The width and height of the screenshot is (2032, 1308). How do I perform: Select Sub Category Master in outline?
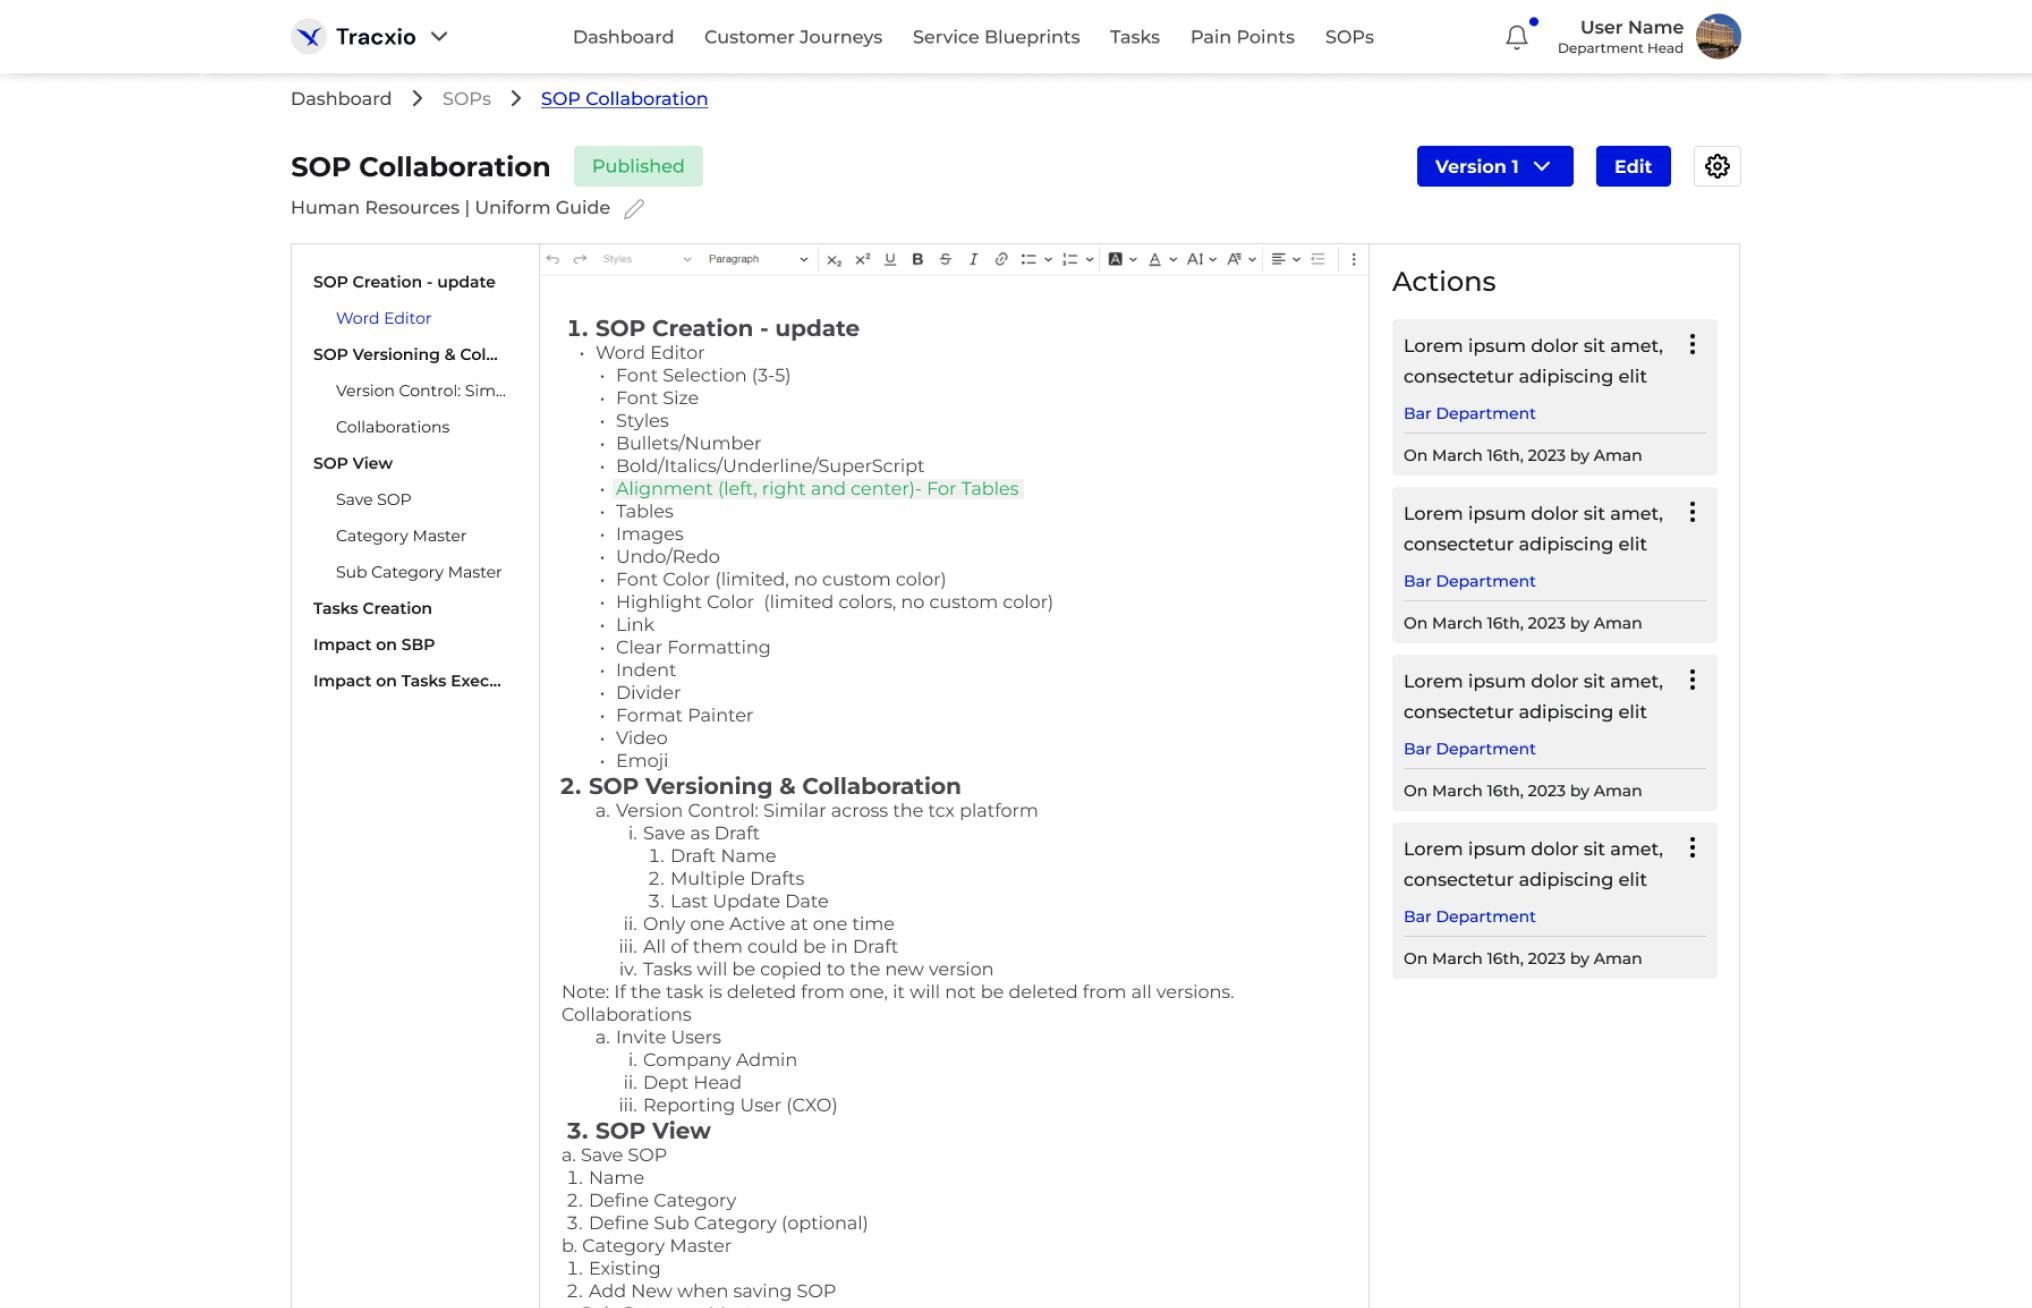click(x=418, y=572)
